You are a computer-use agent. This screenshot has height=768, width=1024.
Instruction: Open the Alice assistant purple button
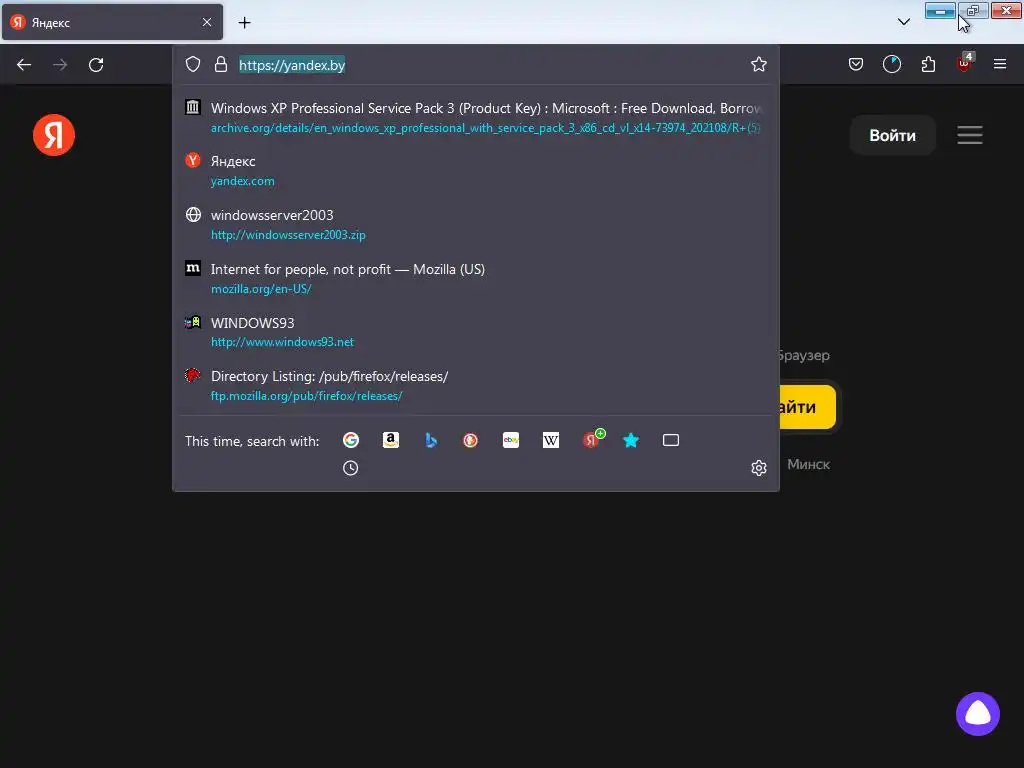[978, 714]
